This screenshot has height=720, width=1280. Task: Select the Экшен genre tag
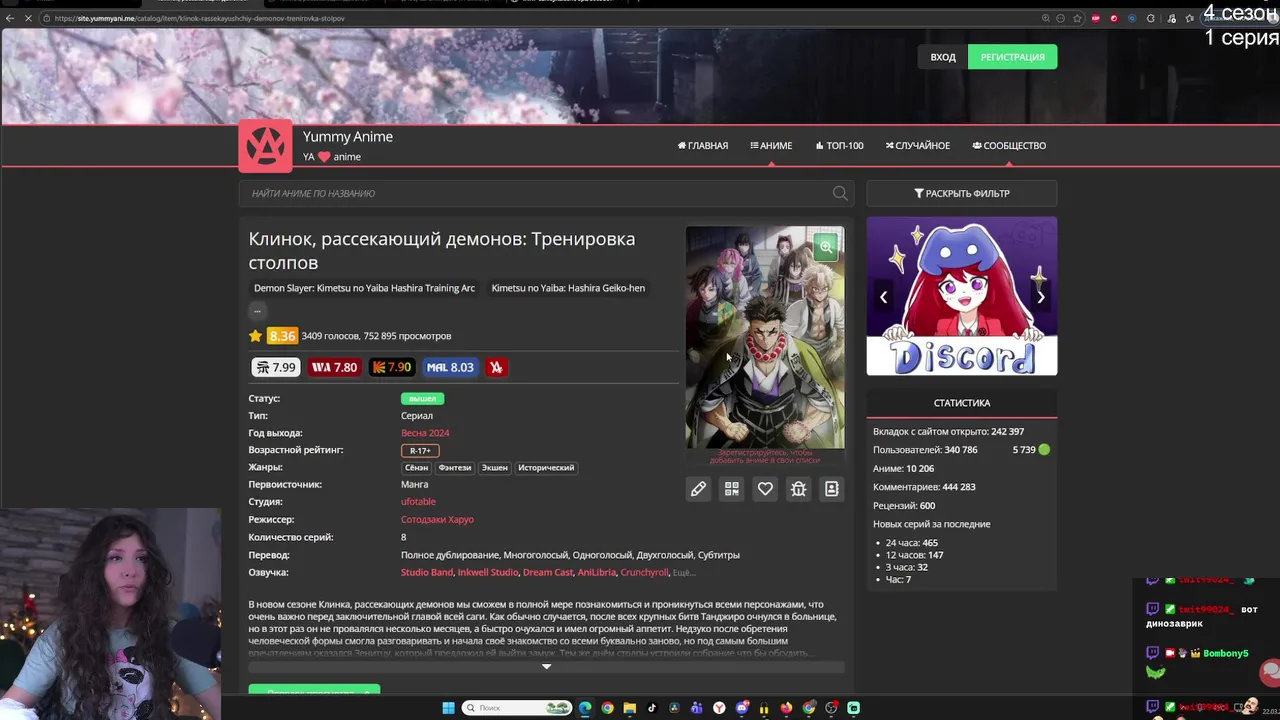click(x=495, y=468)
